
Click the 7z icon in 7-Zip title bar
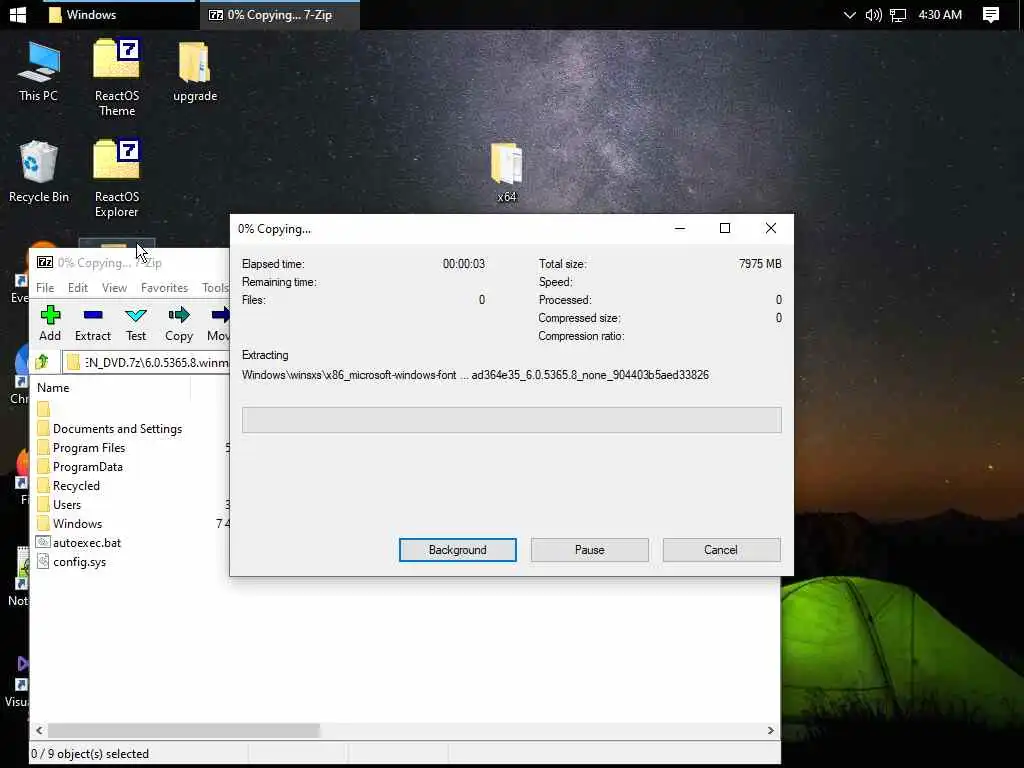click(45, 263)
